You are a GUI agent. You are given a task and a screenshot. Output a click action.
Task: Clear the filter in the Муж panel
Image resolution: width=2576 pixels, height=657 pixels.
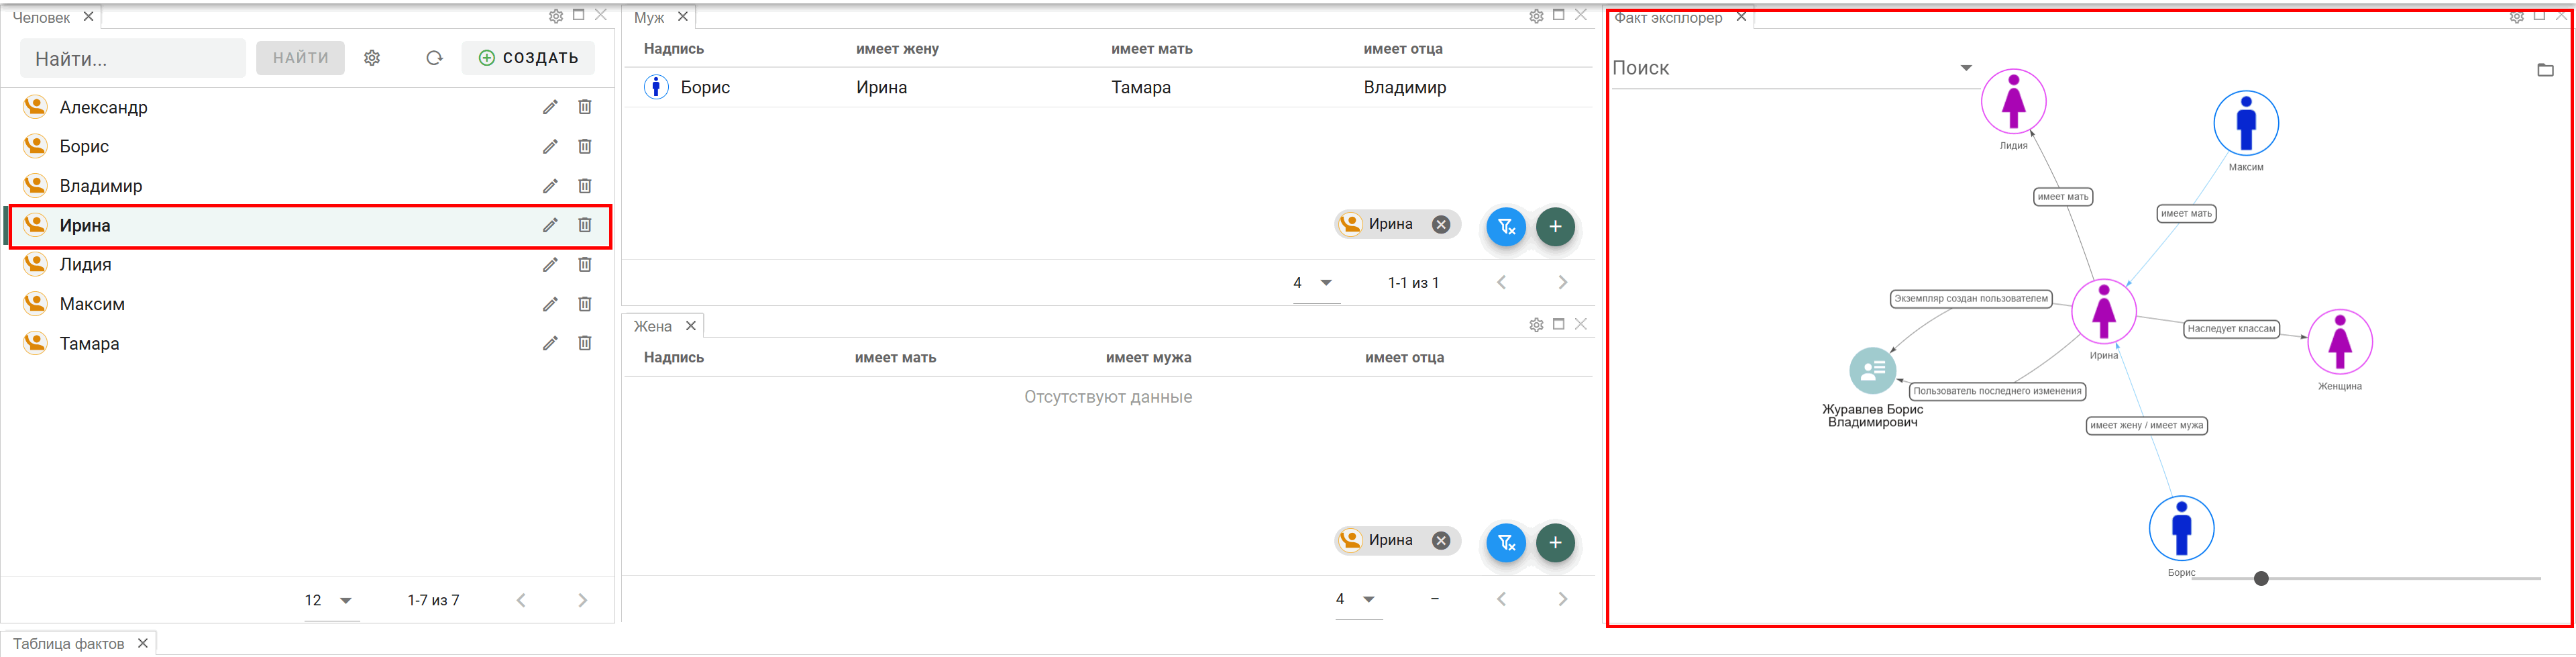pyautogui.click(x=1506, y=227)
